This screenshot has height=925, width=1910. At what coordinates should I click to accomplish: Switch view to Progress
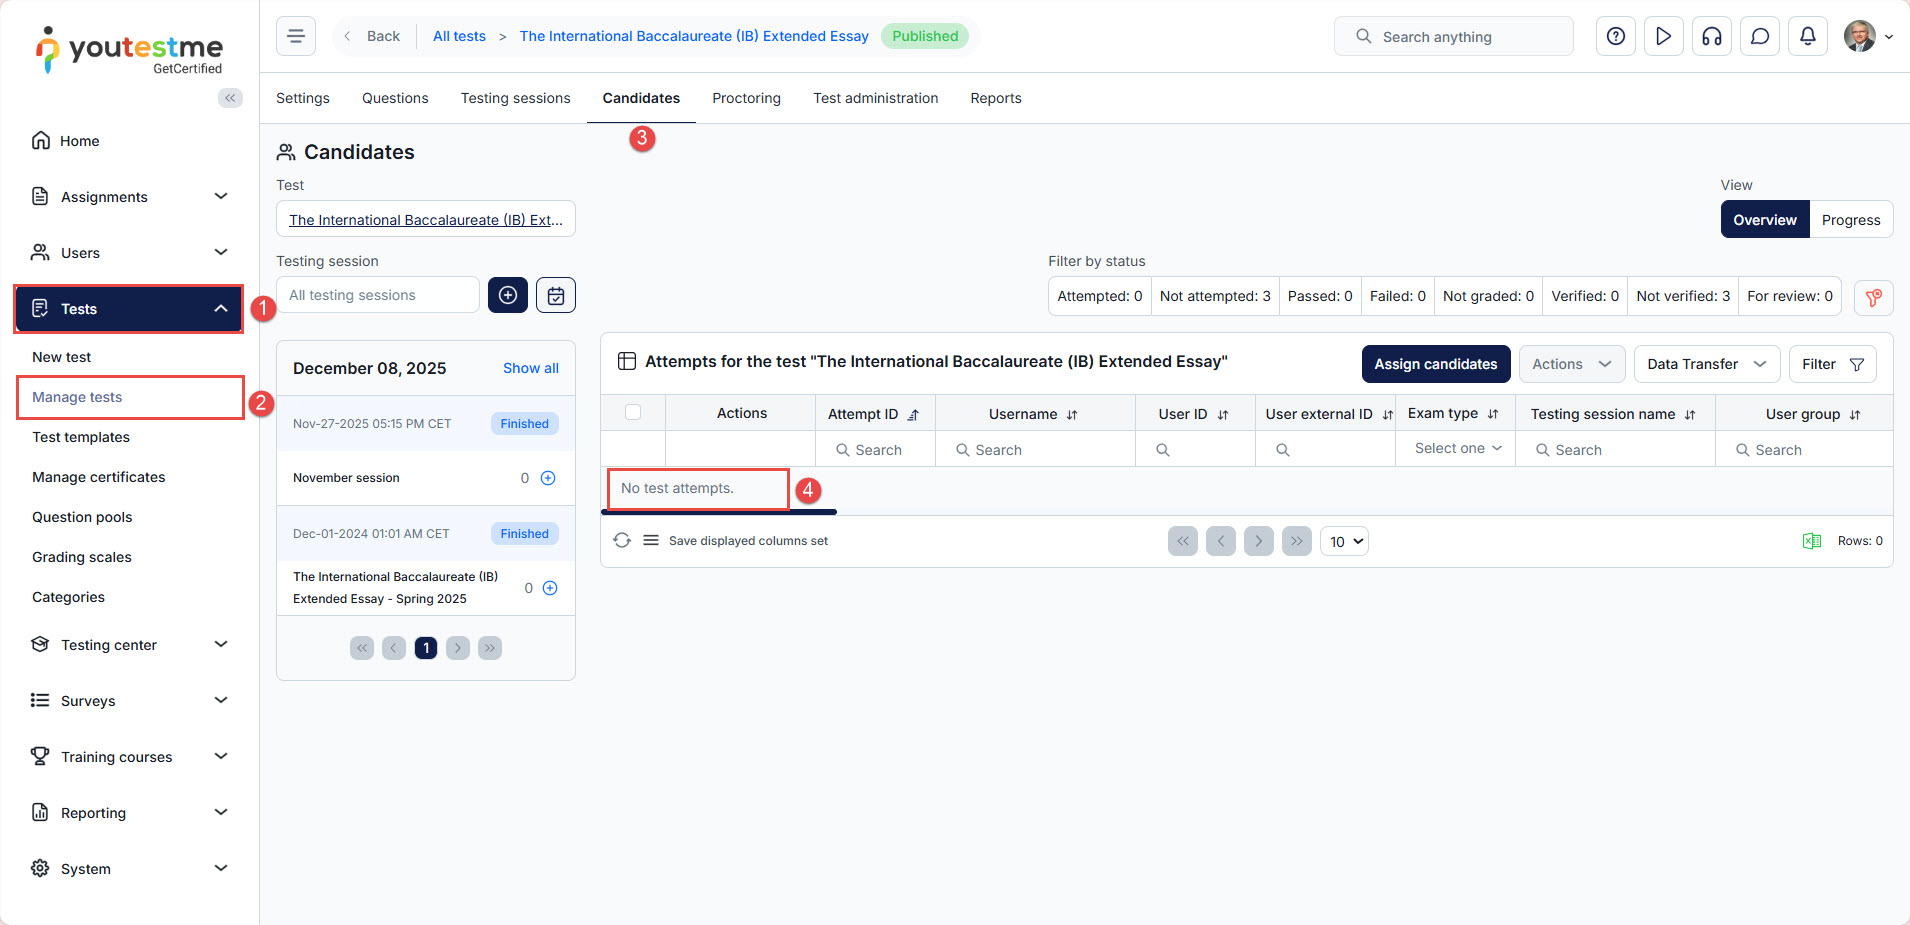tap(1850, 220)
